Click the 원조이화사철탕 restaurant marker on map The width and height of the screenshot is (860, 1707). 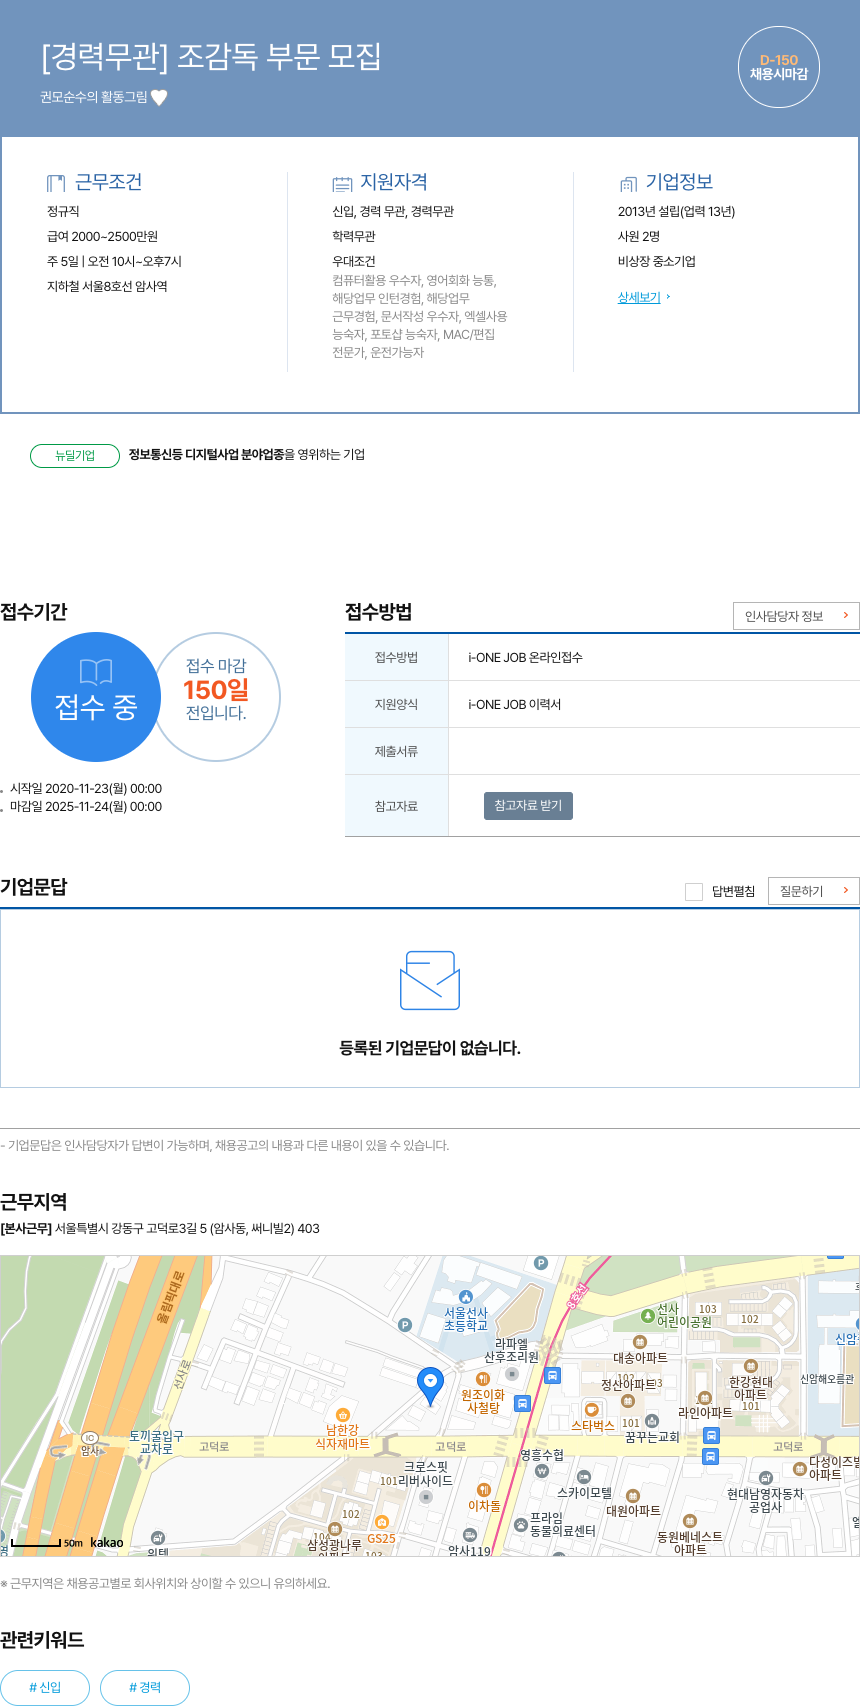[x=483, y=1379]
